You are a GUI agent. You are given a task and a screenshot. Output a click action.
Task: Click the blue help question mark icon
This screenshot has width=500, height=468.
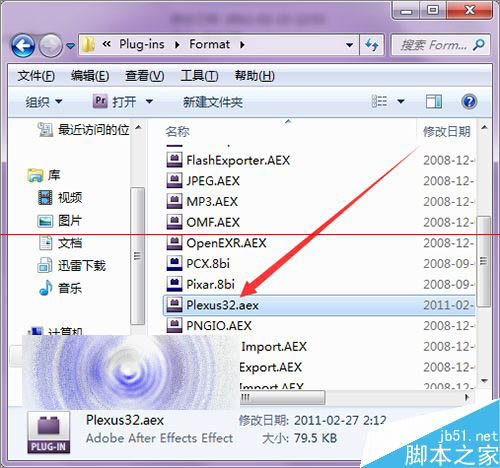tap(469, 102)
